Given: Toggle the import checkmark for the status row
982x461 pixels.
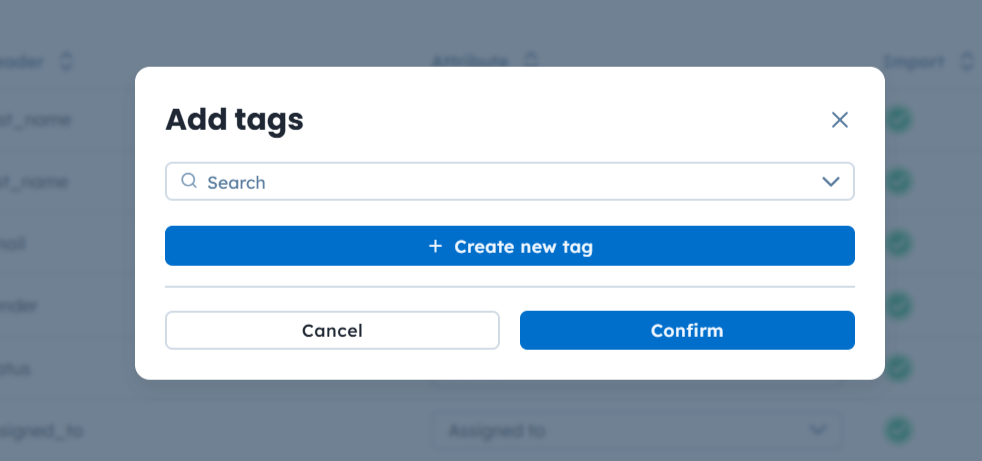Looking at the screenshot, I should pos(900,368).
